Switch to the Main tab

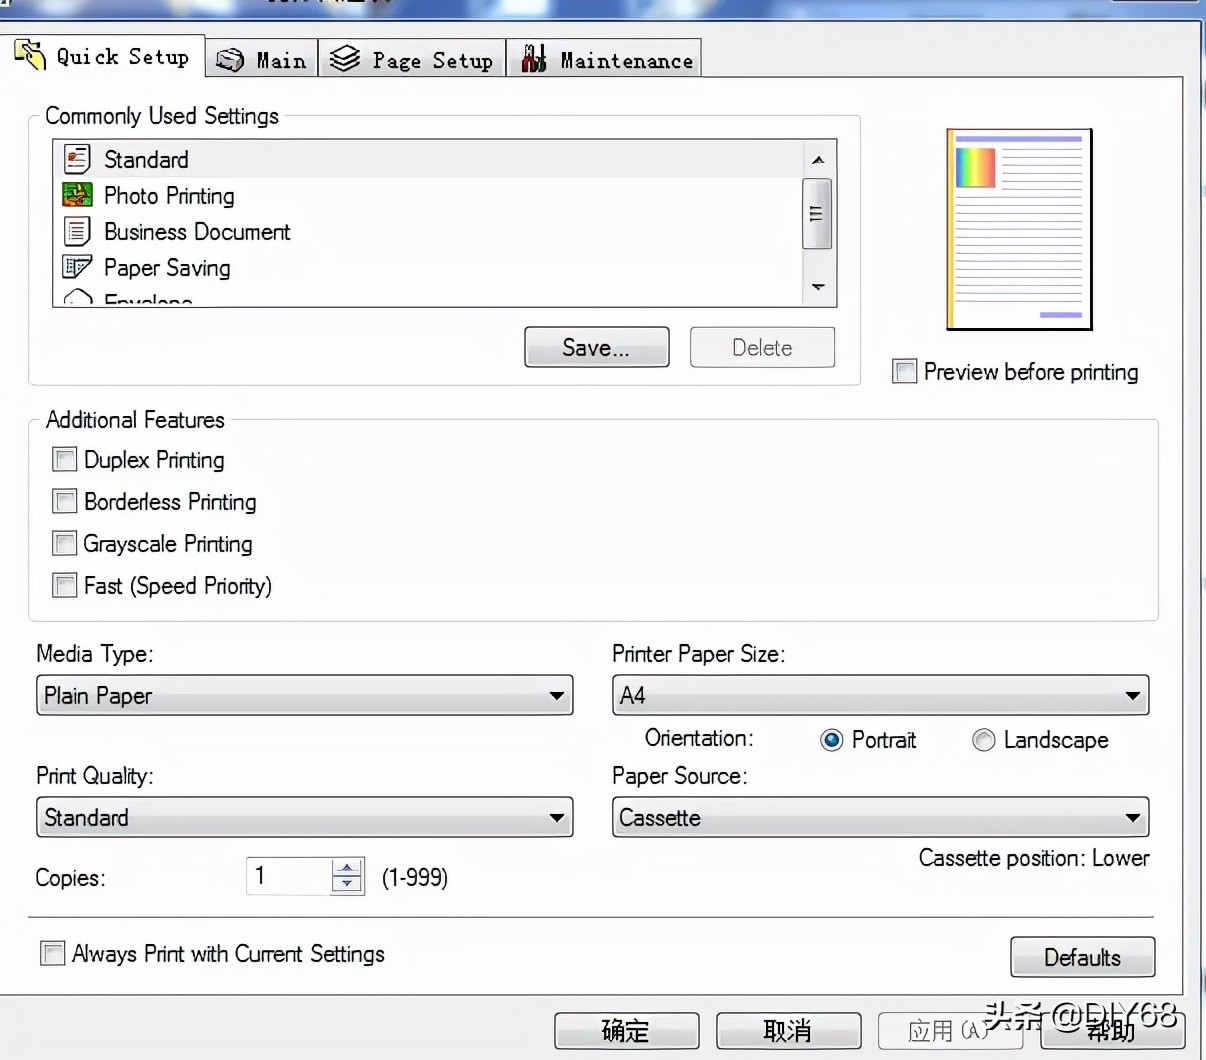[x=262, y=59]
